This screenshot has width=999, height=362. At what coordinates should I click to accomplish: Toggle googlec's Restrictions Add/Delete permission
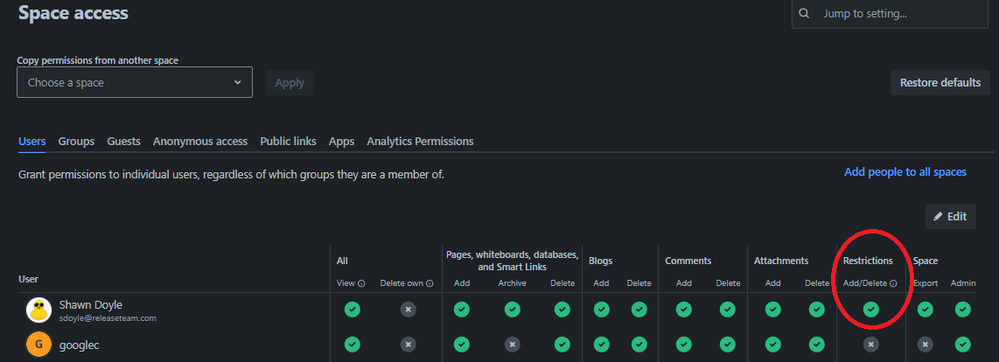tap(870, 345)
